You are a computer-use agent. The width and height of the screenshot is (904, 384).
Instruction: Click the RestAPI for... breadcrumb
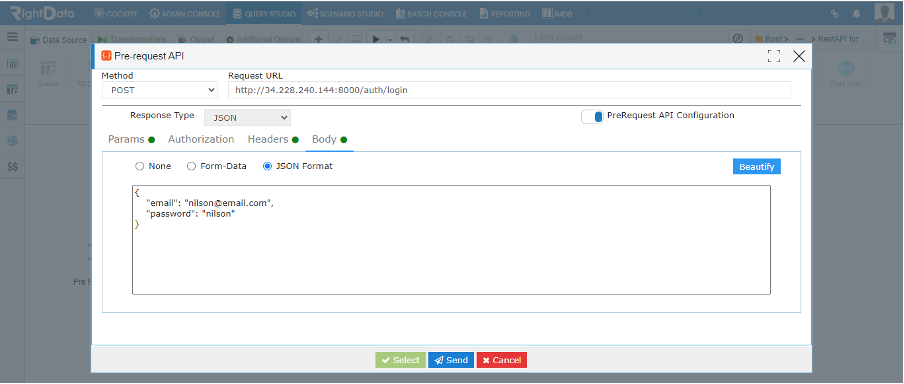click(x=843, y=39)
